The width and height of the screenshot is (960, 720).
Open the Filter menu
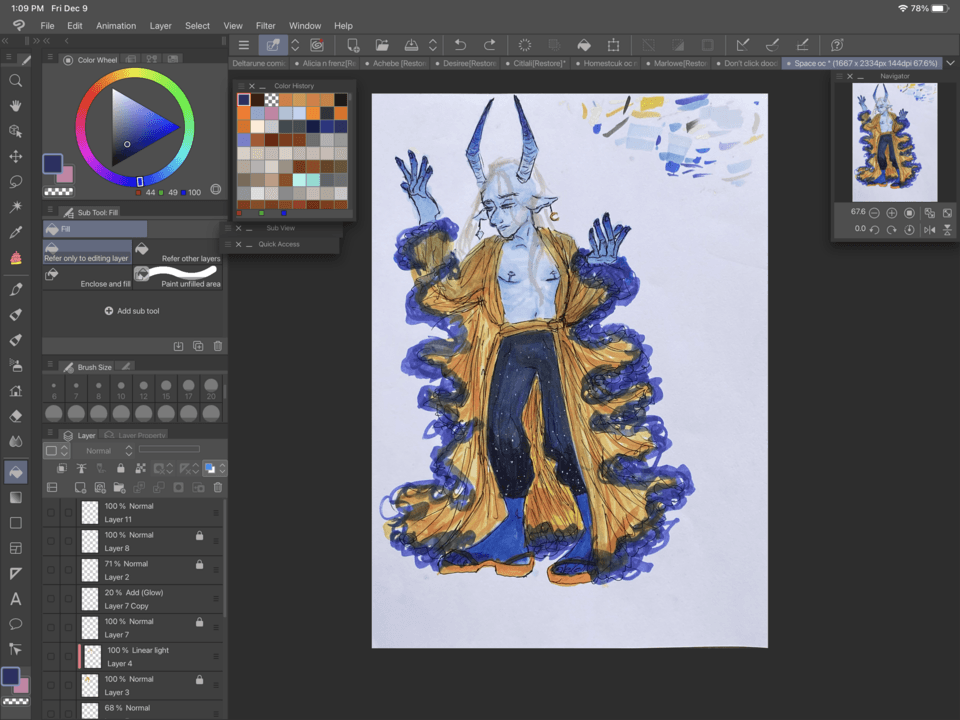265,26
